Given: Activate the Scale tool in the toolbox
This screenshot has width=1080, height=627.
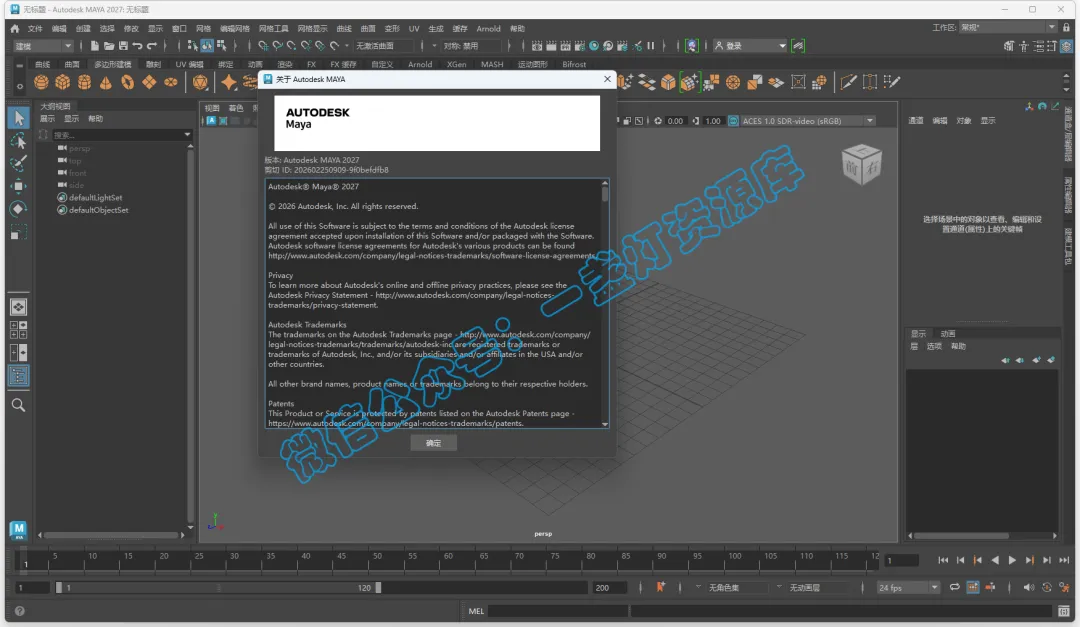Looking at the screenshot, I should coord(19,232).
